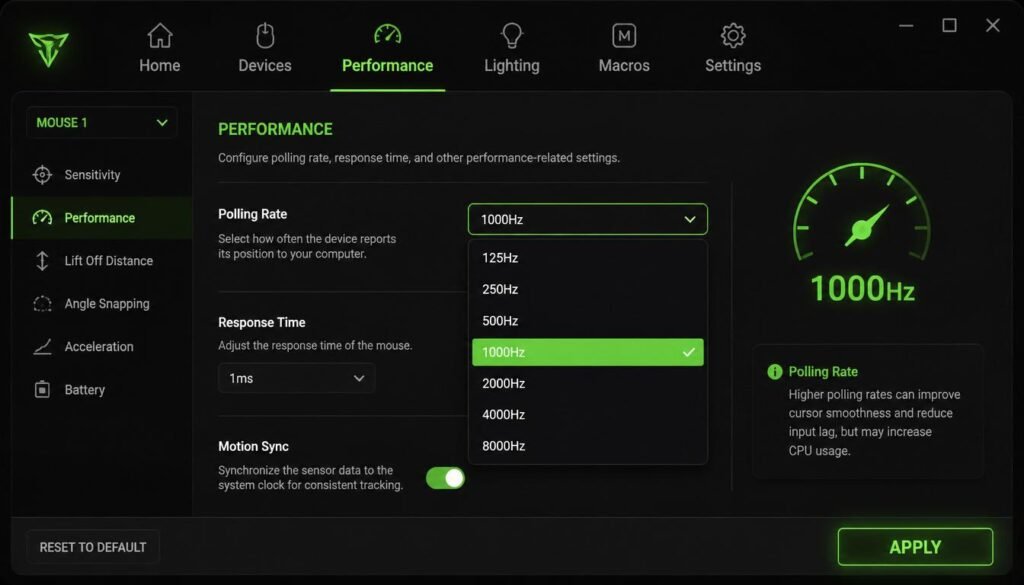1024x585 pixels.
Task: Open the MOUSE 1 device dropdown
Action: tap(102, 123)
